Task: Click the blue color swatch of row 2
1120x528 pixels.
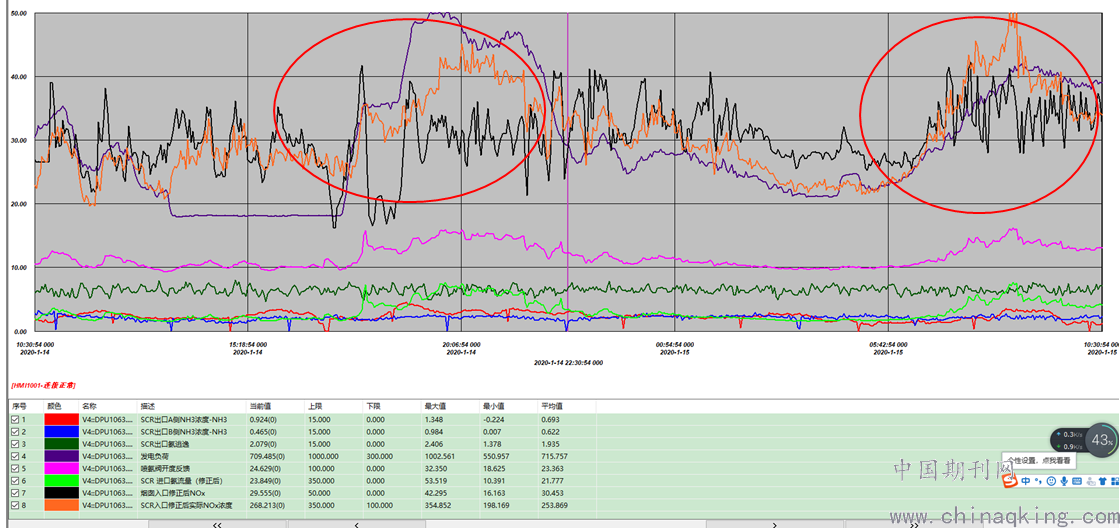Action: click(61, 432)
